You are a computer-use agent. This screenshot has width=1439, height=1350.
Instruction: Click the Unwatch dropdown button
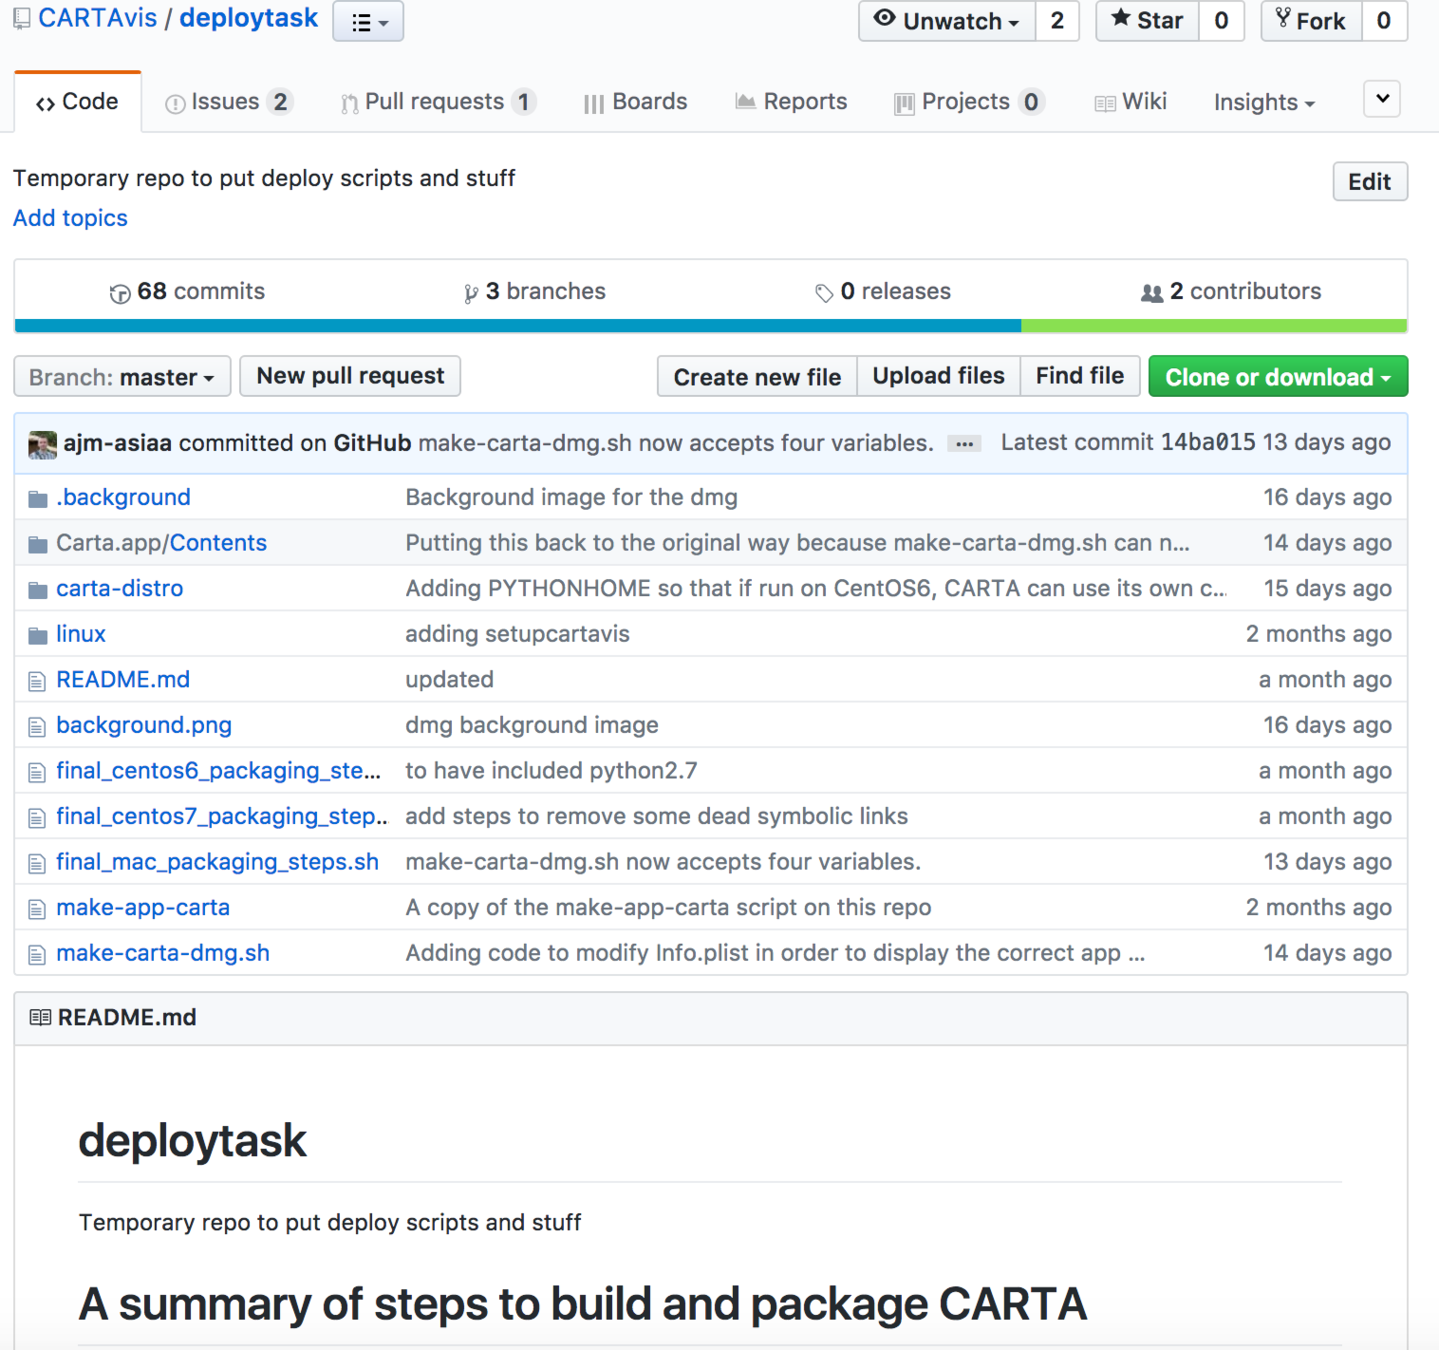(x=947, y=21)
